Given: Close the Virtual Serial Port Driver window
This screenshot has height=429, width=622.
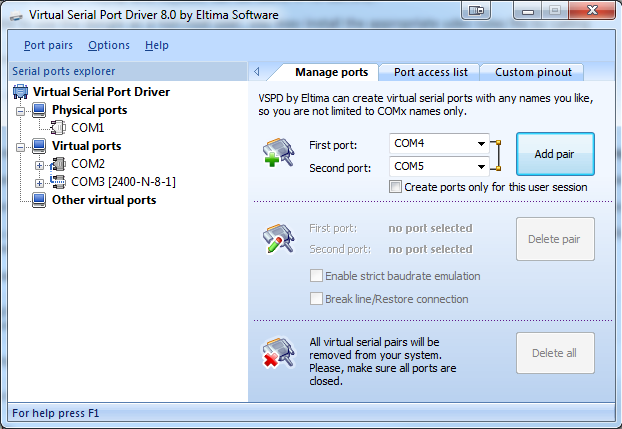Looking at the screenshot, I should [592, 10].
